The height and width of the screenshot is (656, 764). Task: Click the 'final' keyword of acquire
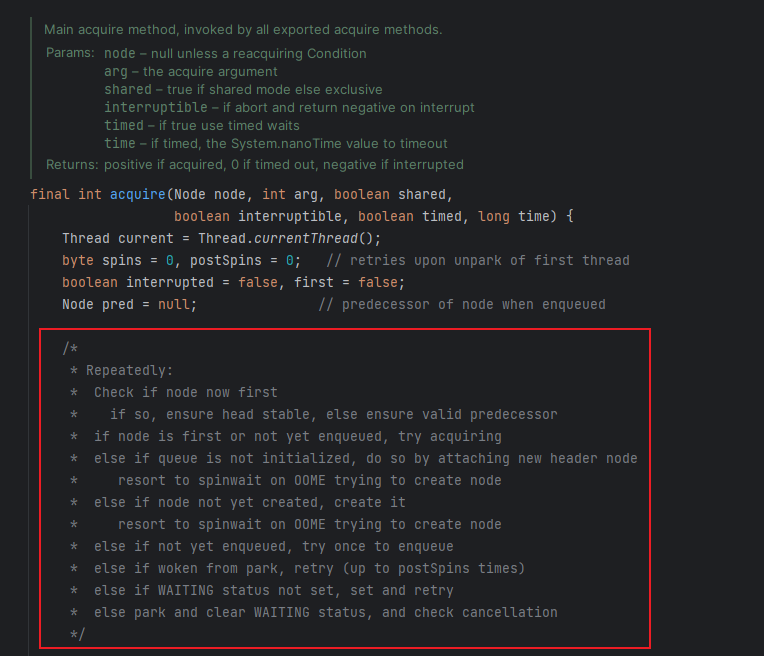50,194
